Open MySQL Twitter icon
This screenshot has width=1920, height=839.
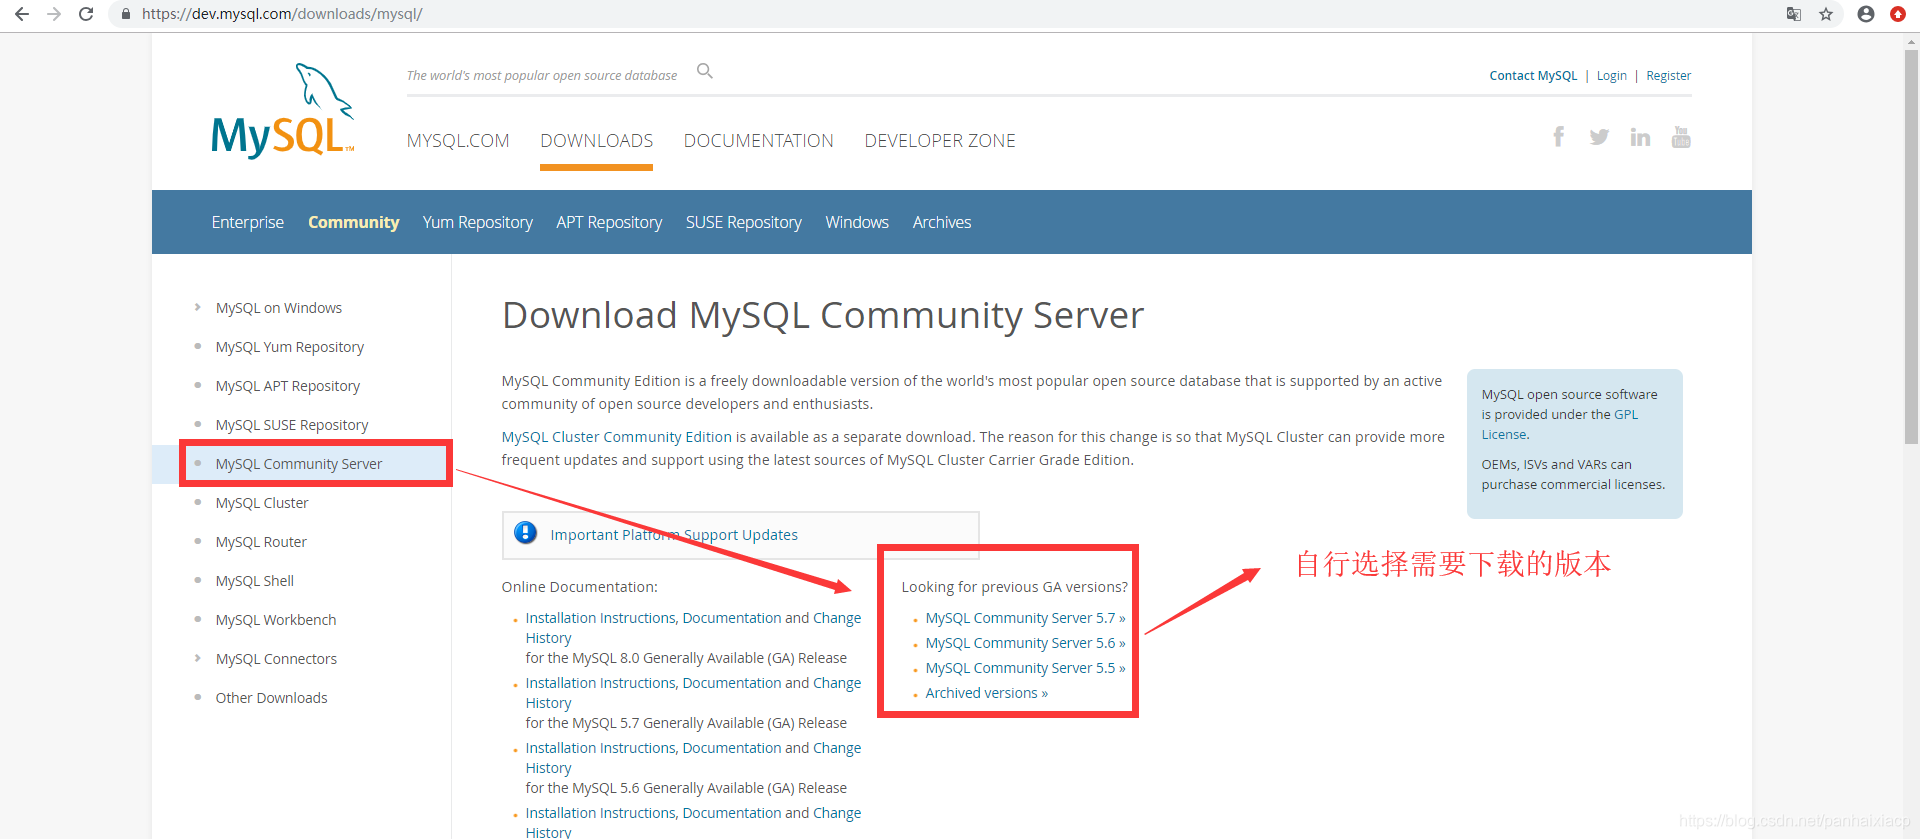click(1599, 137)
